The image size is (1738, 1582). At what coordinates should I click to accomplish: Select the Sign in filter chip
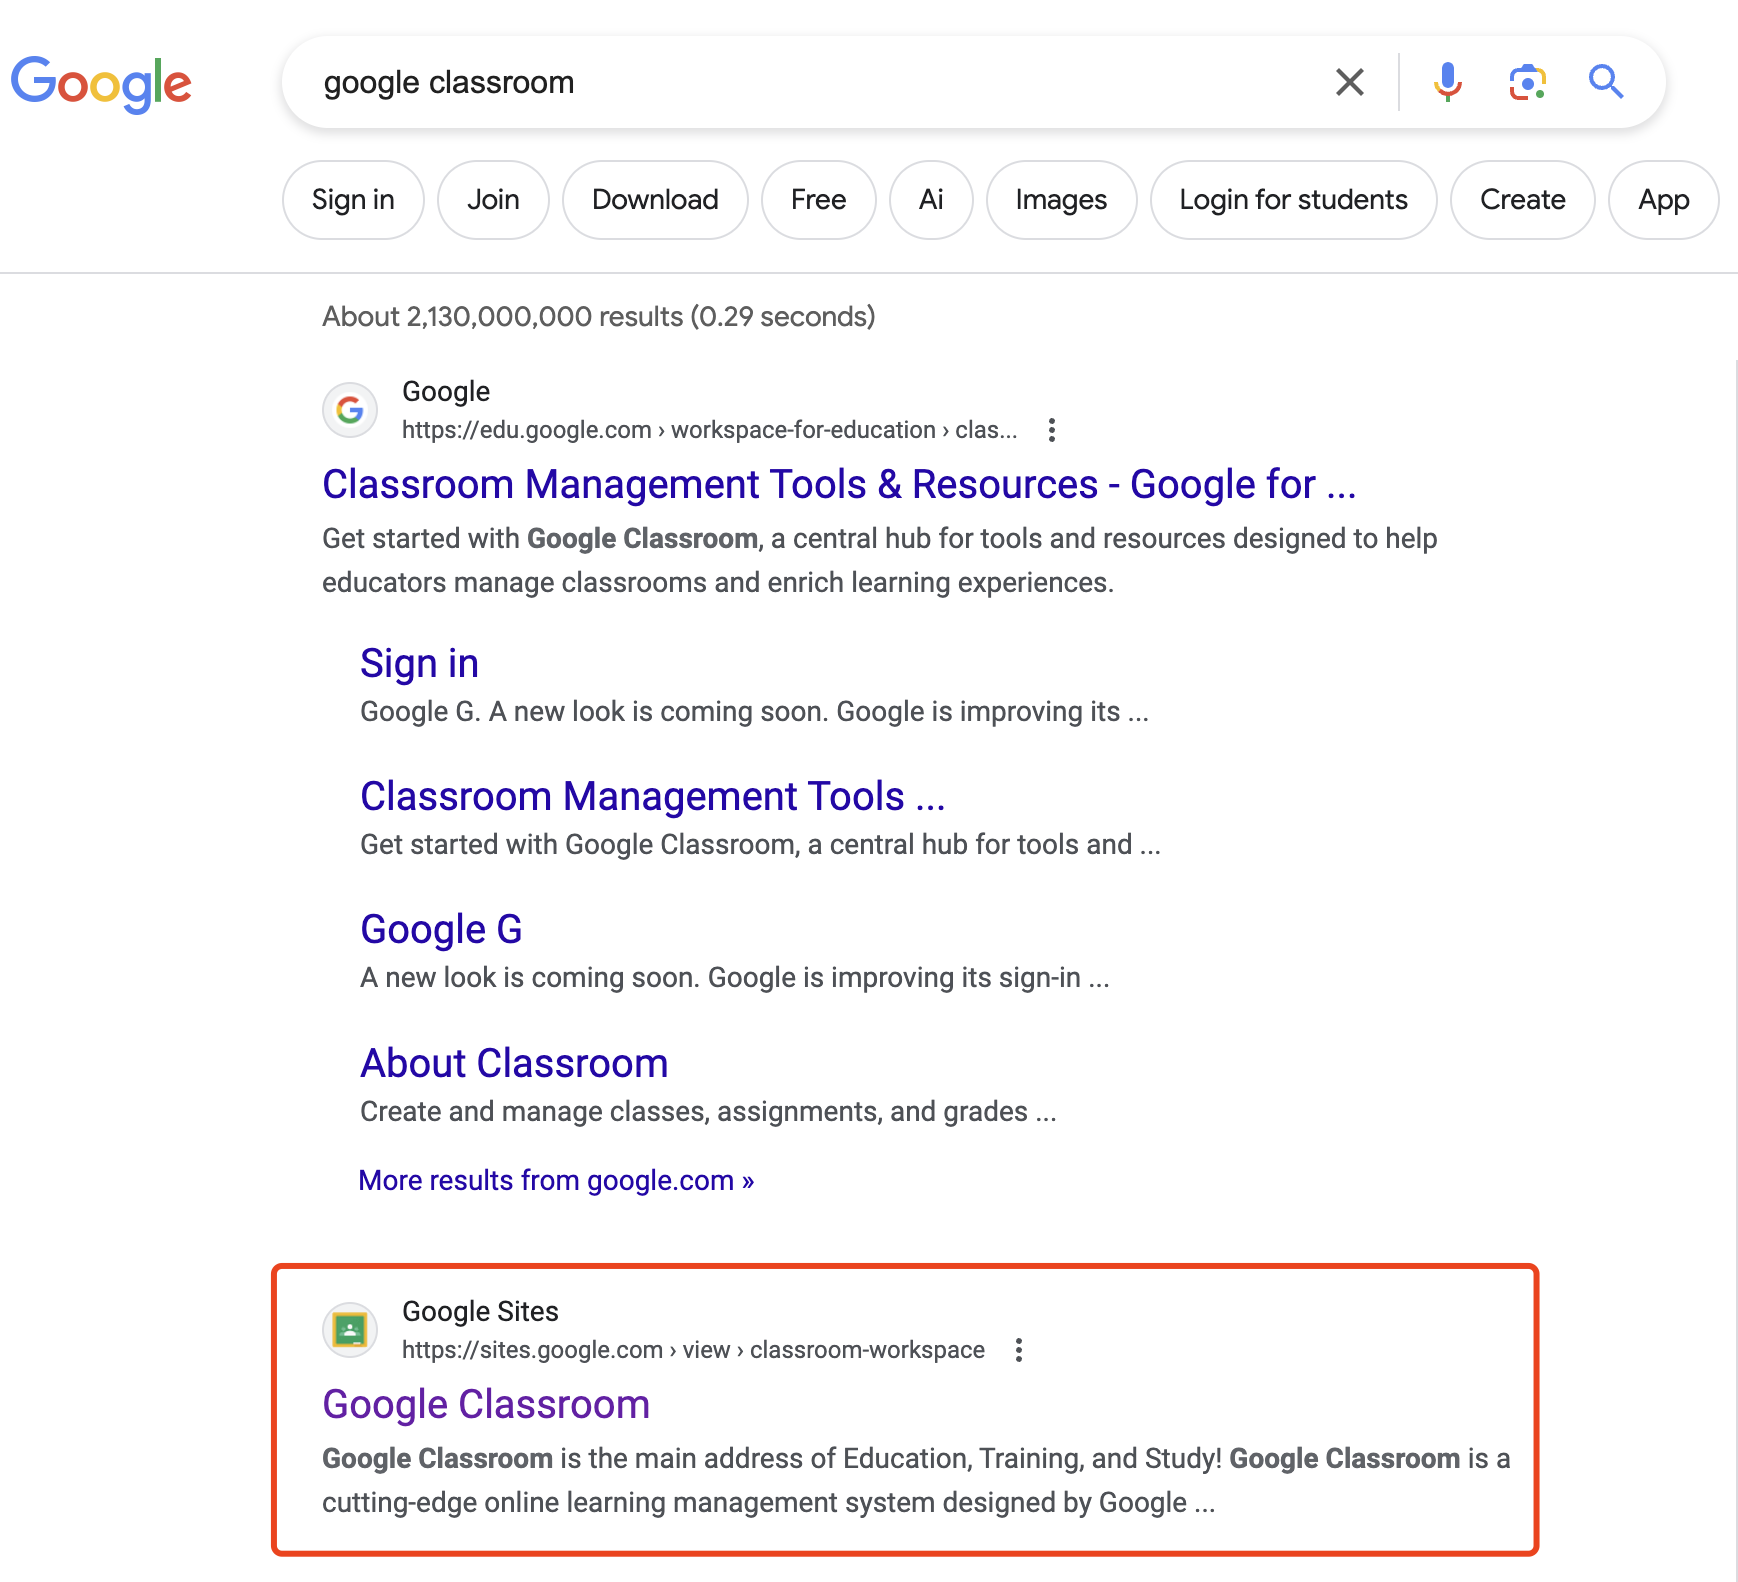coord(353,200)
